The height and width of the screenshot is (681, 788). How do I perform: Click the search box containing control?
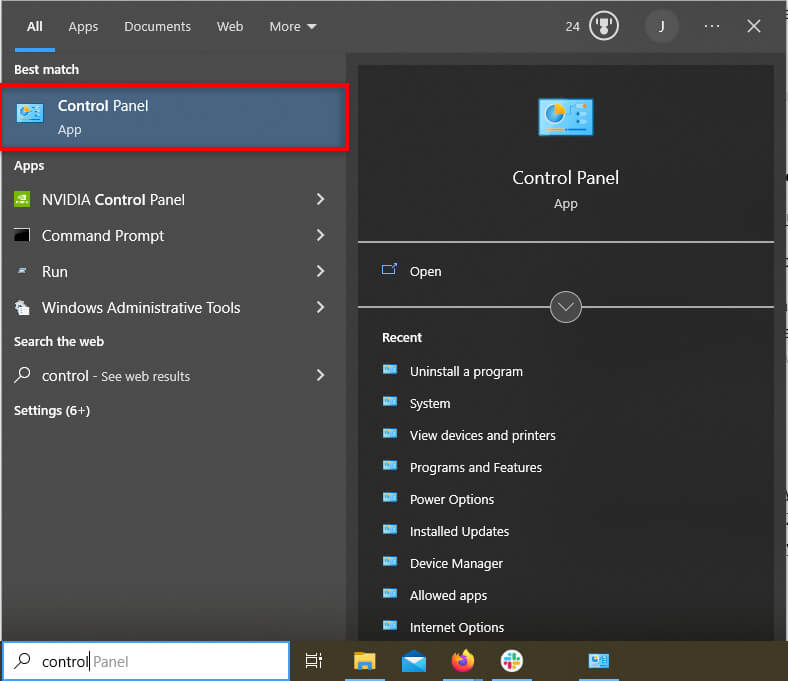150,661
